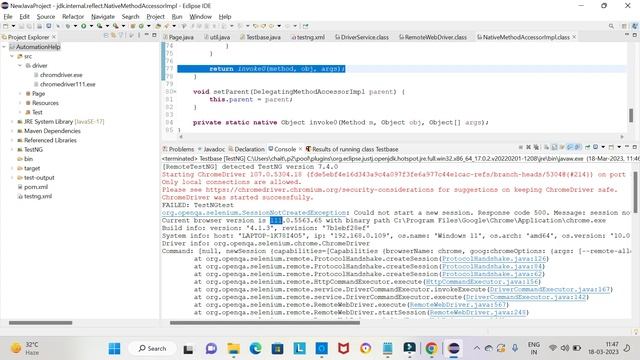Screen dimensions: 640x360
Task: Open the Run button dropdown arrow
Action: point(91,26)
